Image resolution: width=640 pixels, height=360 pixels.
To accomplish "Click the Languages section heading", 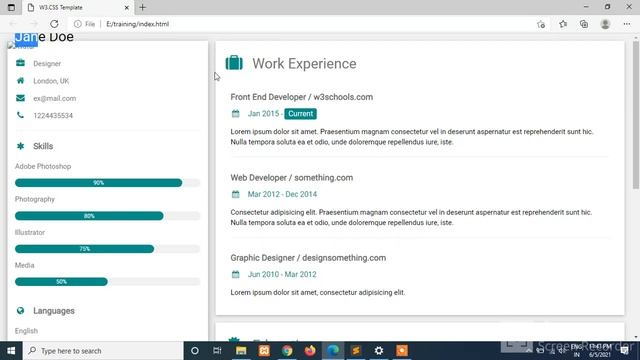I will point(54,311).
